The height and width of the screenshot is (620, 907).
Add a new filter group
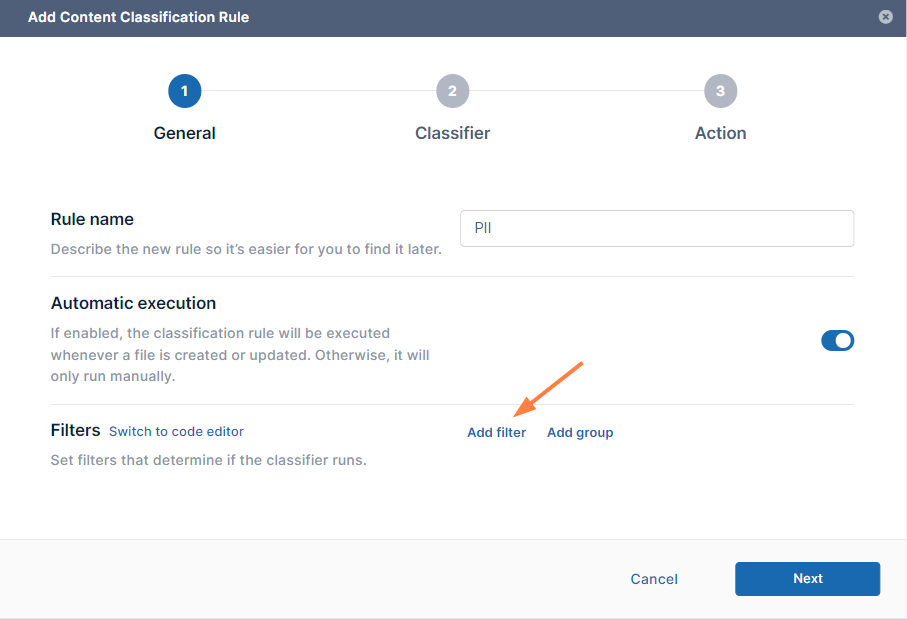pyautogui.click(x=580, y=433)
